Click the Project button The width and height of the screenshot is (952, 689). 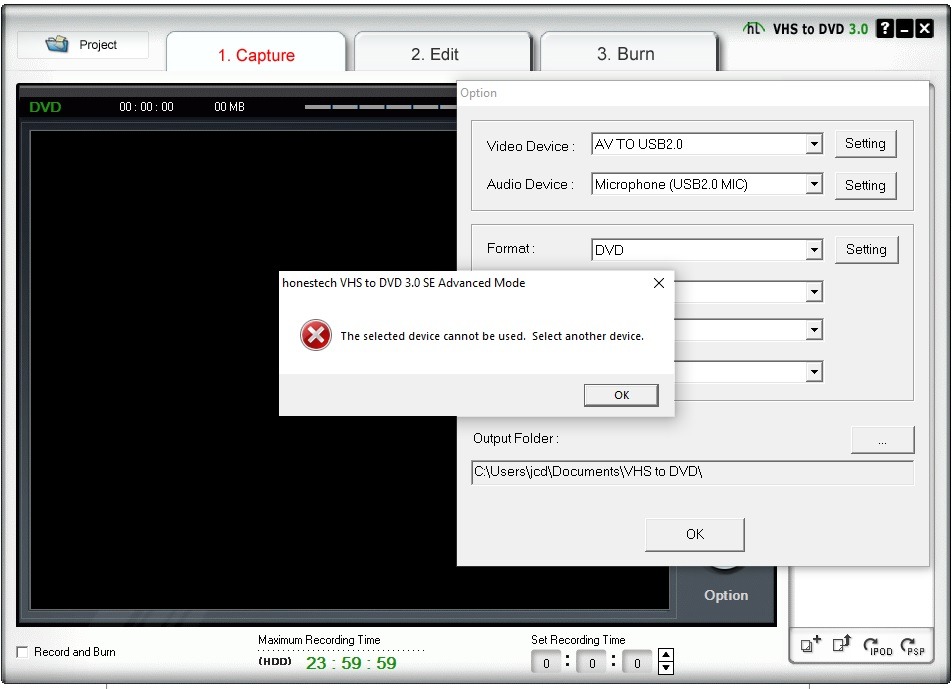point(83,44)
